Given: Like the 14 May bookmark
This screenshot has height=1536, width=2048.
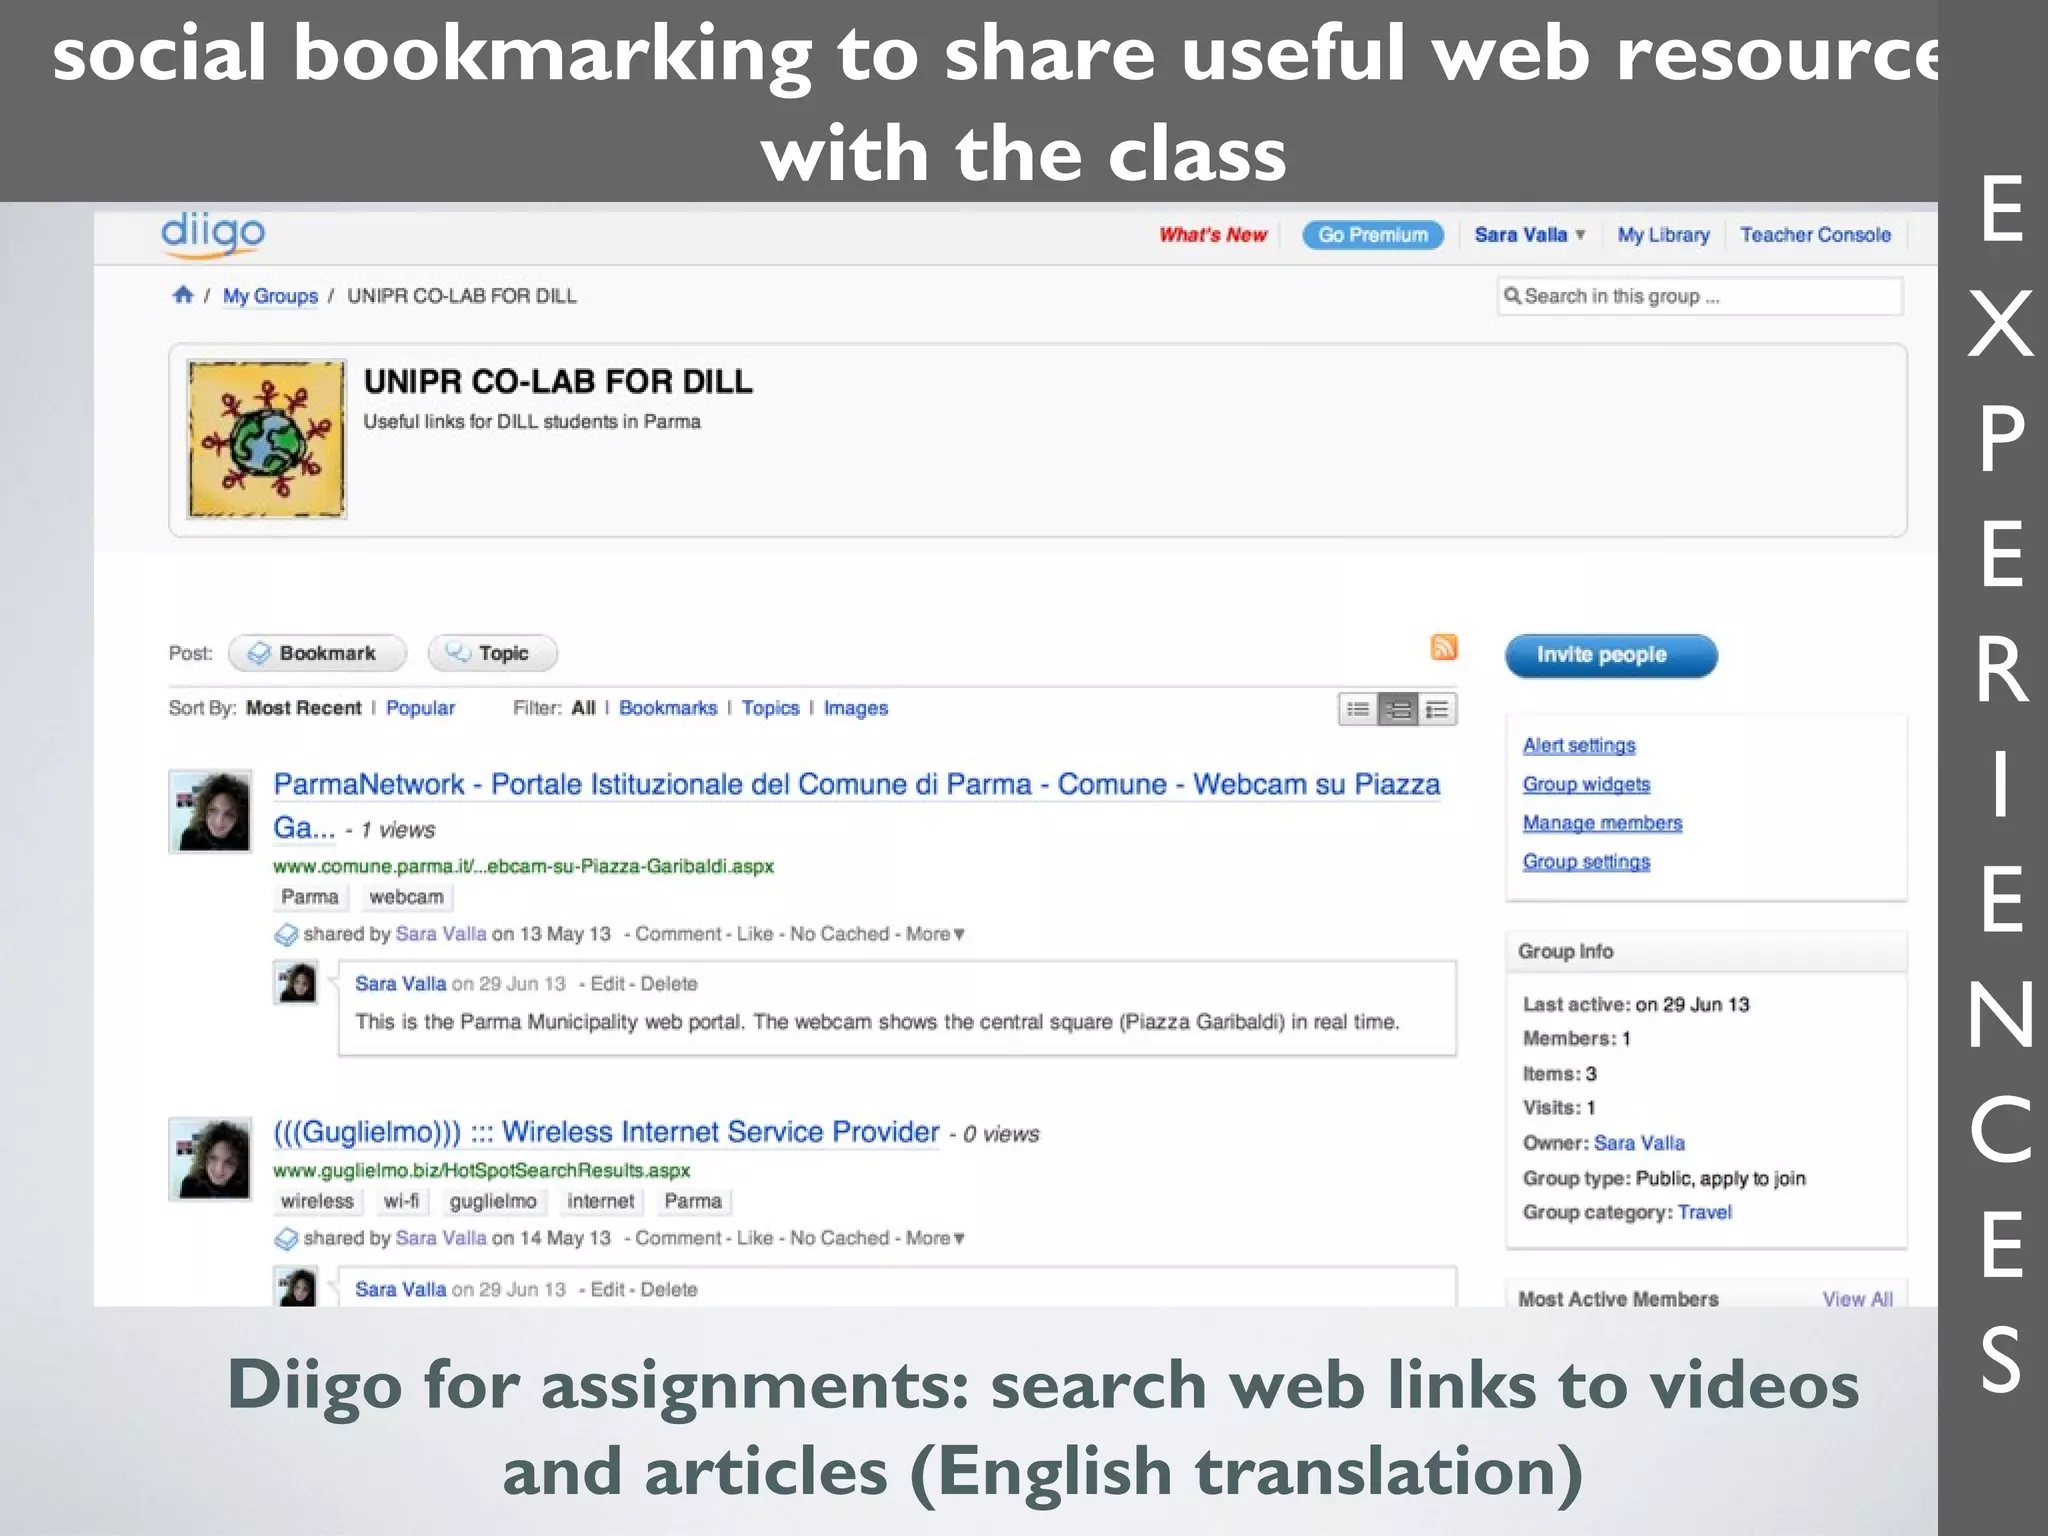Looking at the screenshot, I should [x=755, y=1238].
